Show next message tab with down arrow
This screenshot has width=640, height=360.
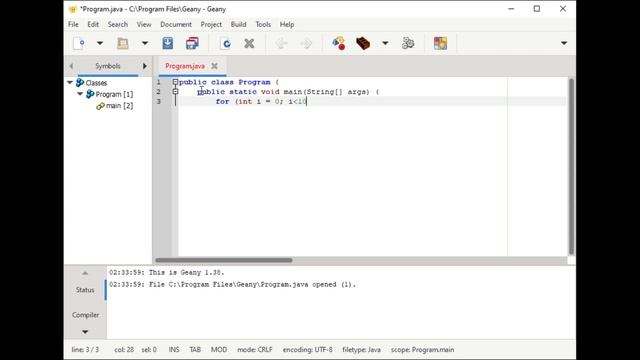pyautogui.click(x=85, y=332)
